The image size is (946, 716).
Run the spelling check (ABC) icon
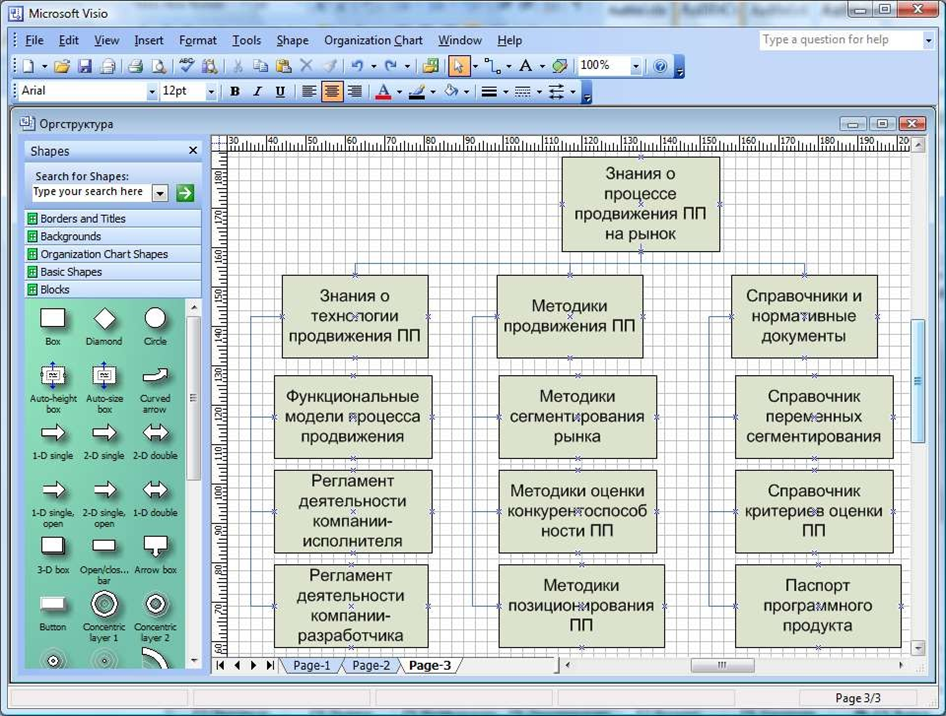click(186, 66)
